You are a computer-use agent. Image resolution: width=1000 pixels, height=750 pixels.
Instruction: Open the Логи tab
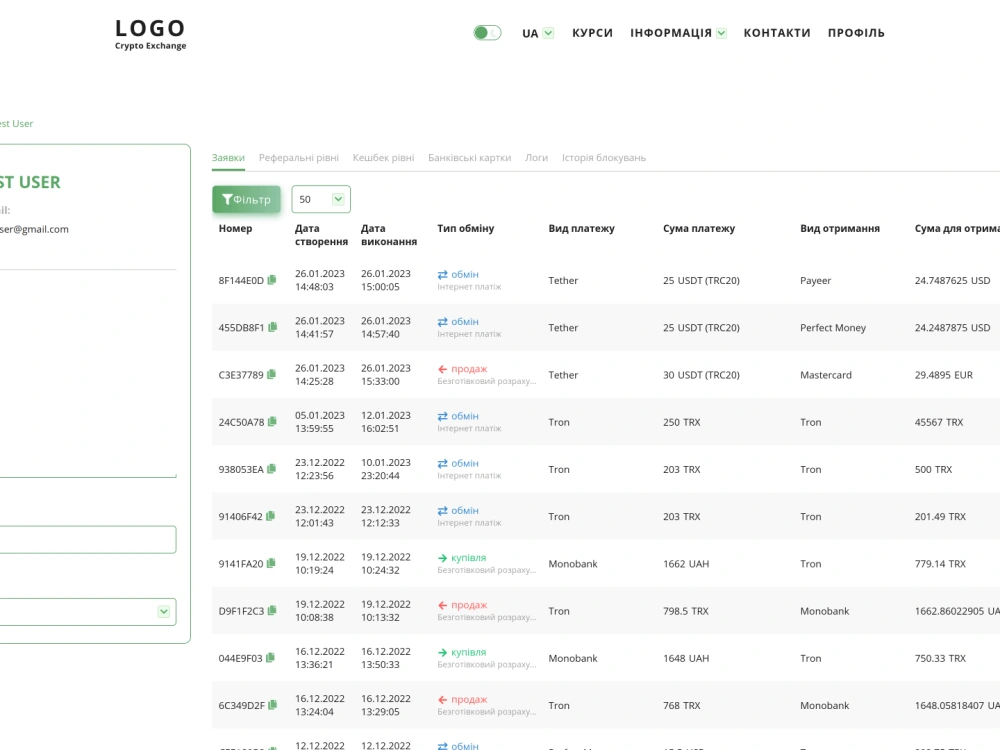click(x=536, y=158)
